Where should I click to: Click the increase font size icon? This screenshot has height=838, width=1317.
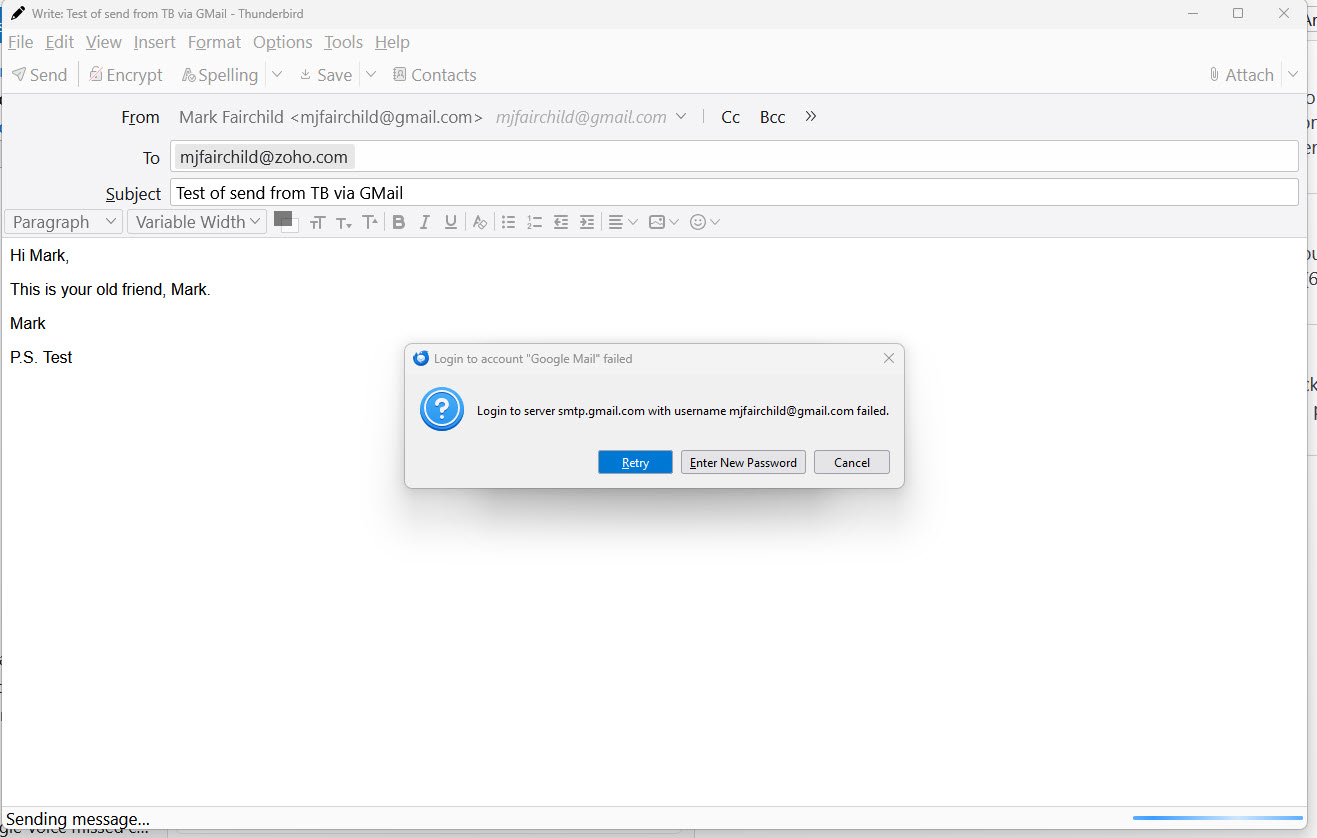tap(370, 222)
